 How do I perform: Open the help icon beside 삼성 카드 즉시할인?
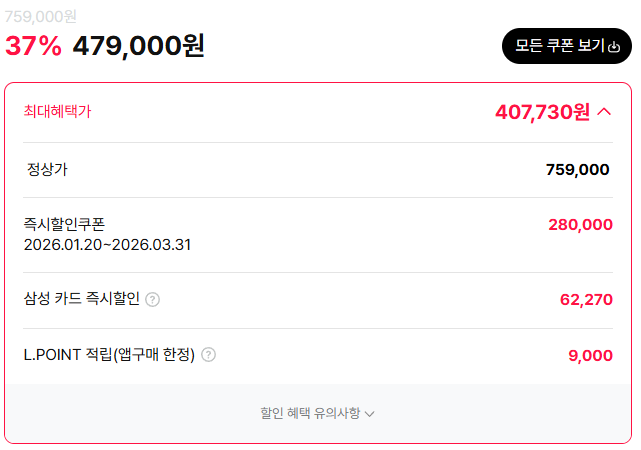tap(153, 299)
